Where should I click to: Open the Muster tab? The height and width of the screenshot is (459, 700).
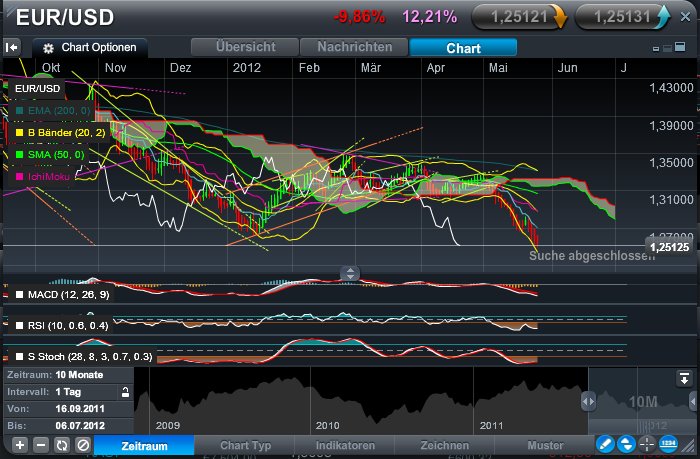[x=545, y=446]
